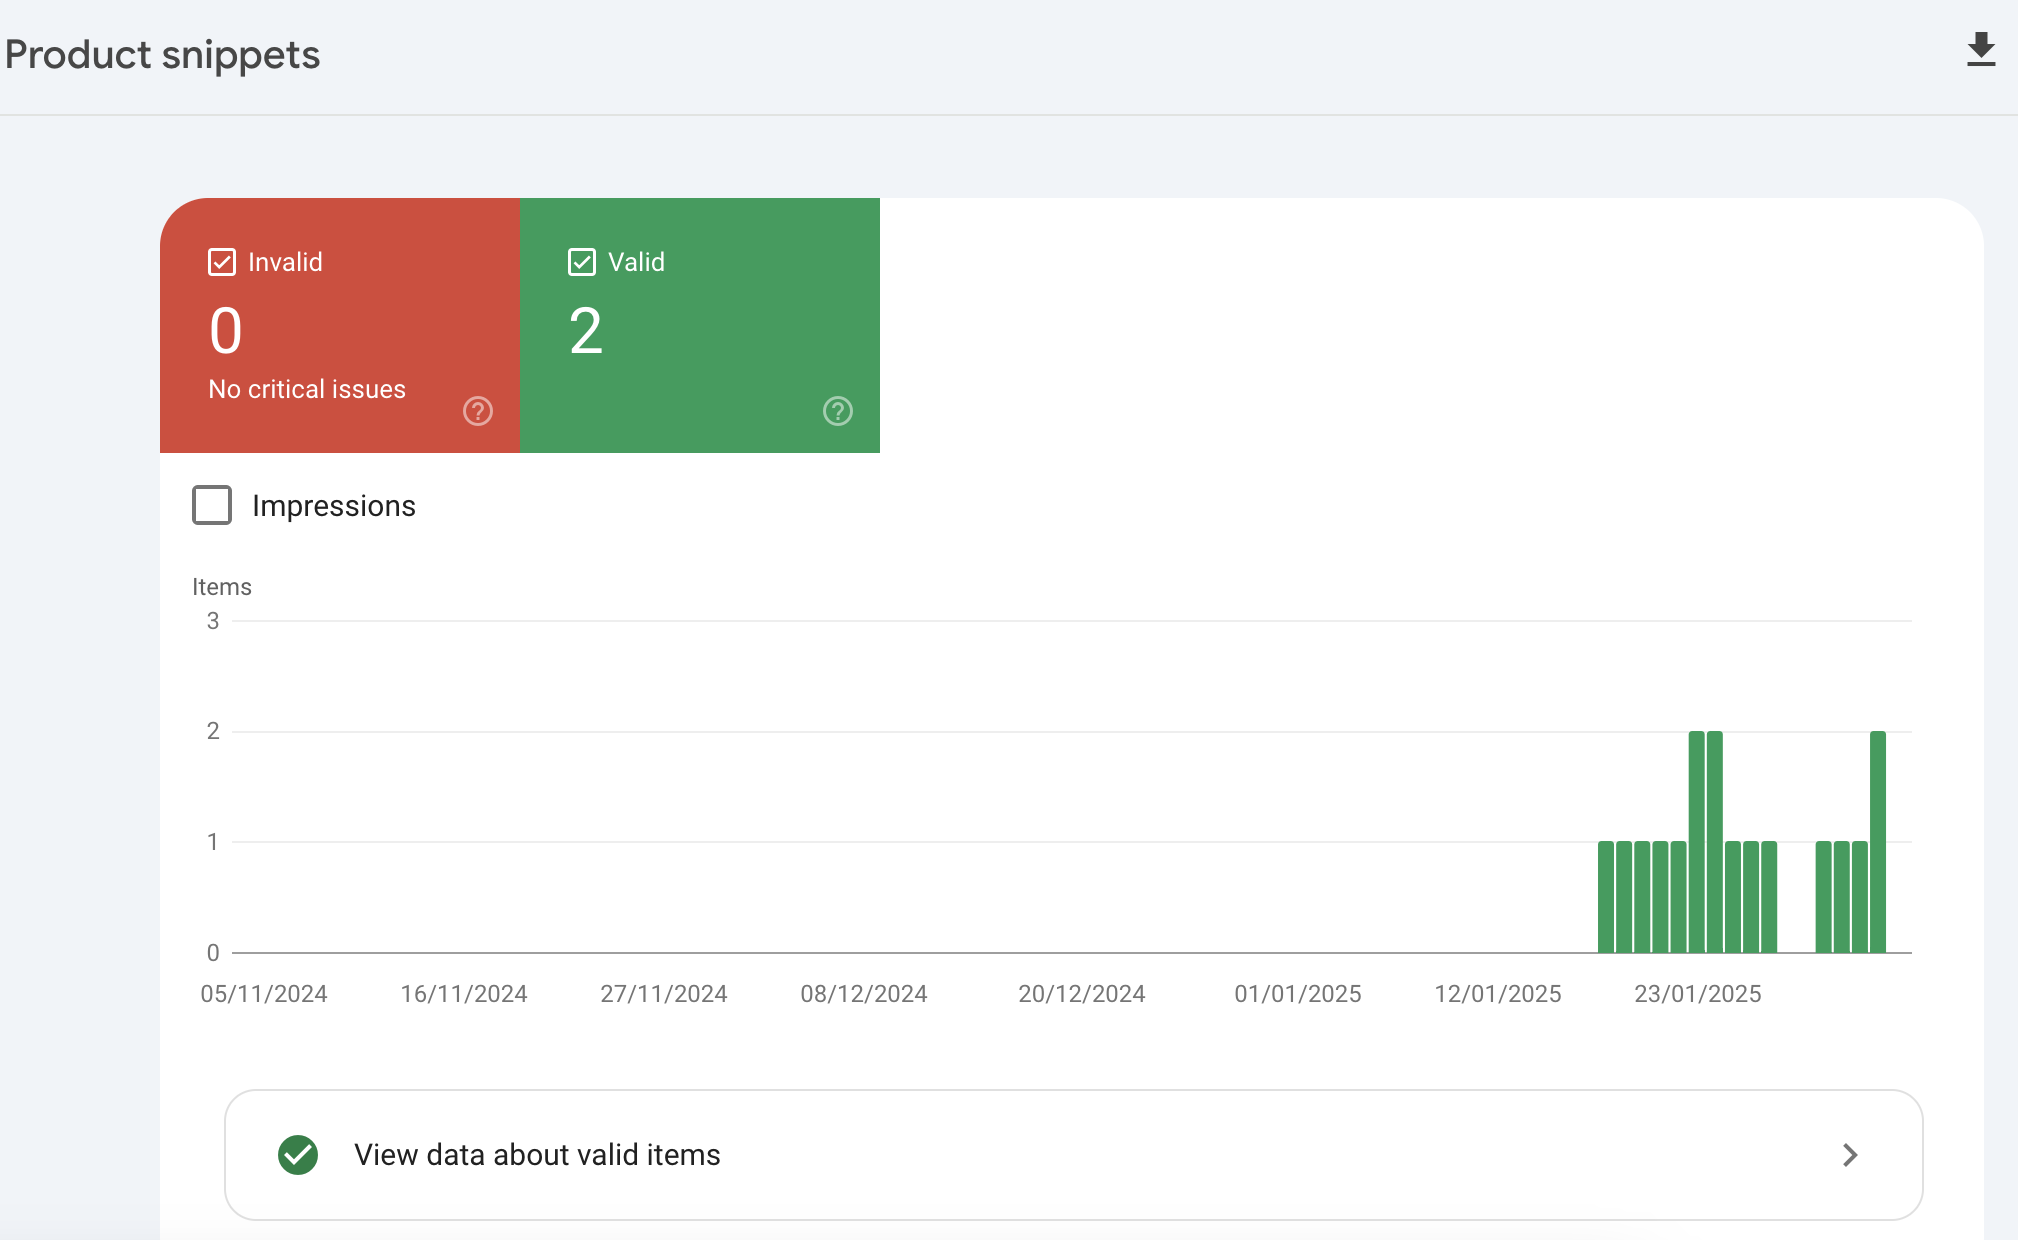Click help icon on Valid card
2018x1240 pixels.
click(x=837, y=411)
